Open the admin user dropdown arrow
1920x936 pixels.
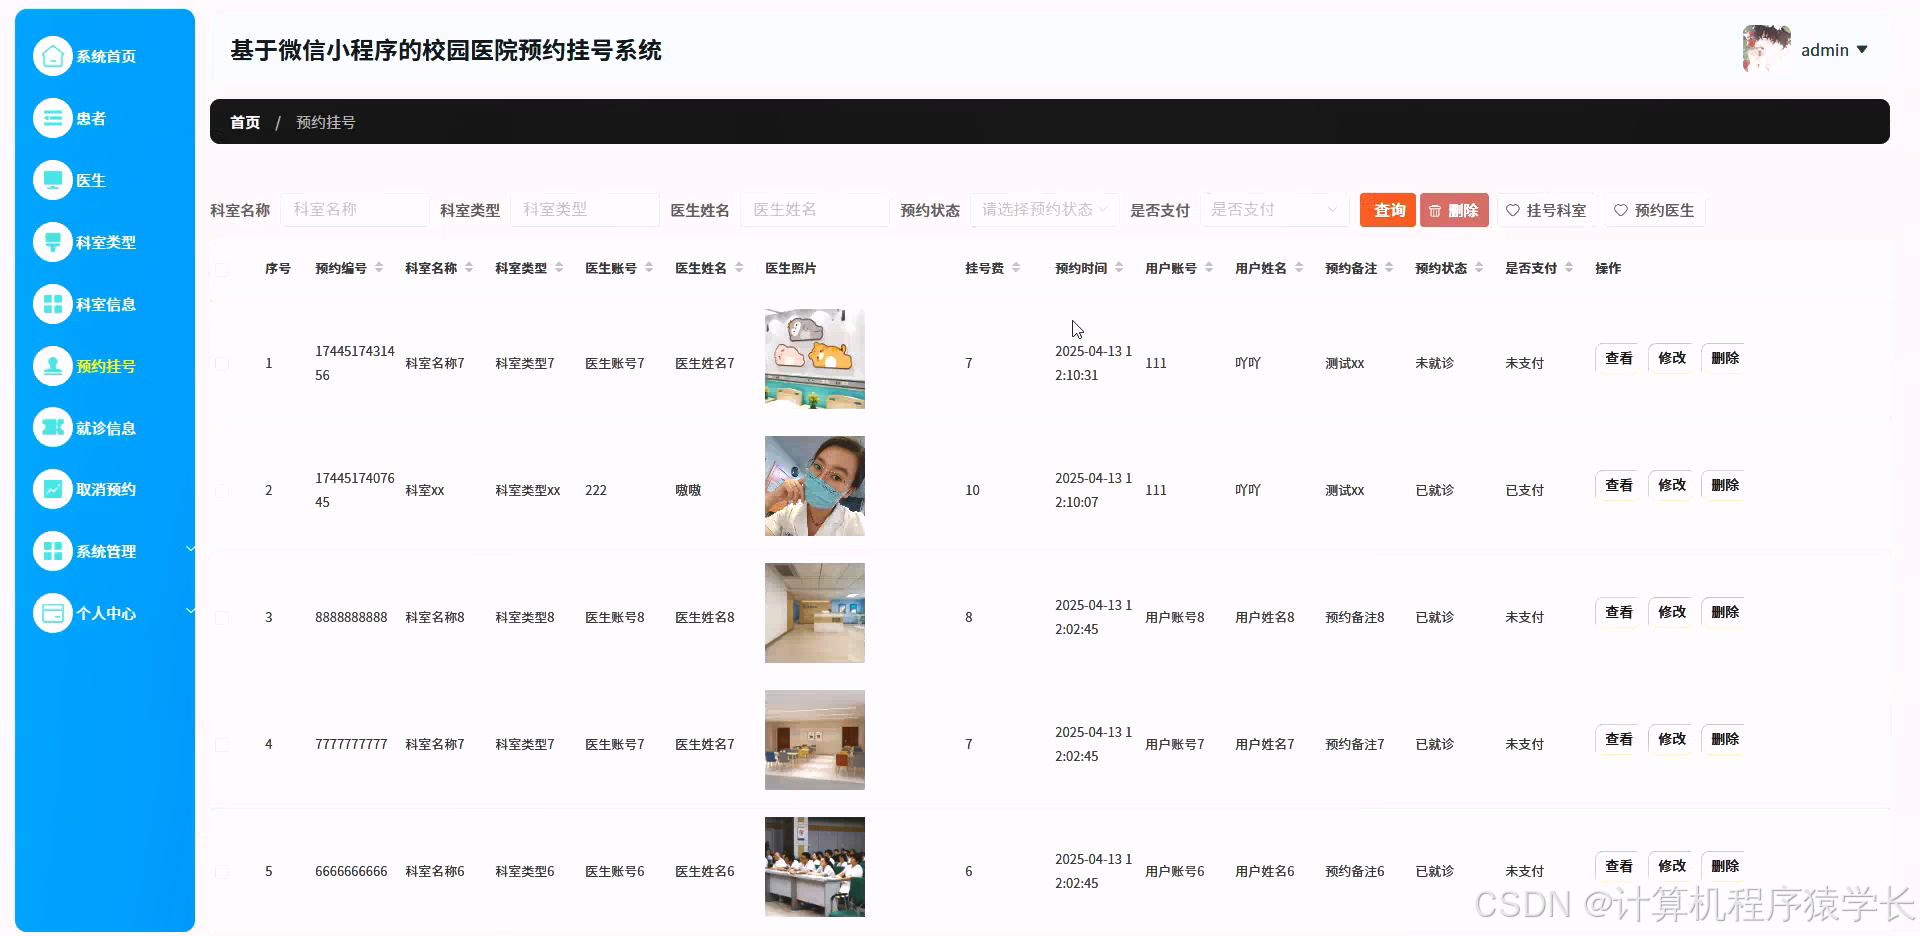[1862, 49]
